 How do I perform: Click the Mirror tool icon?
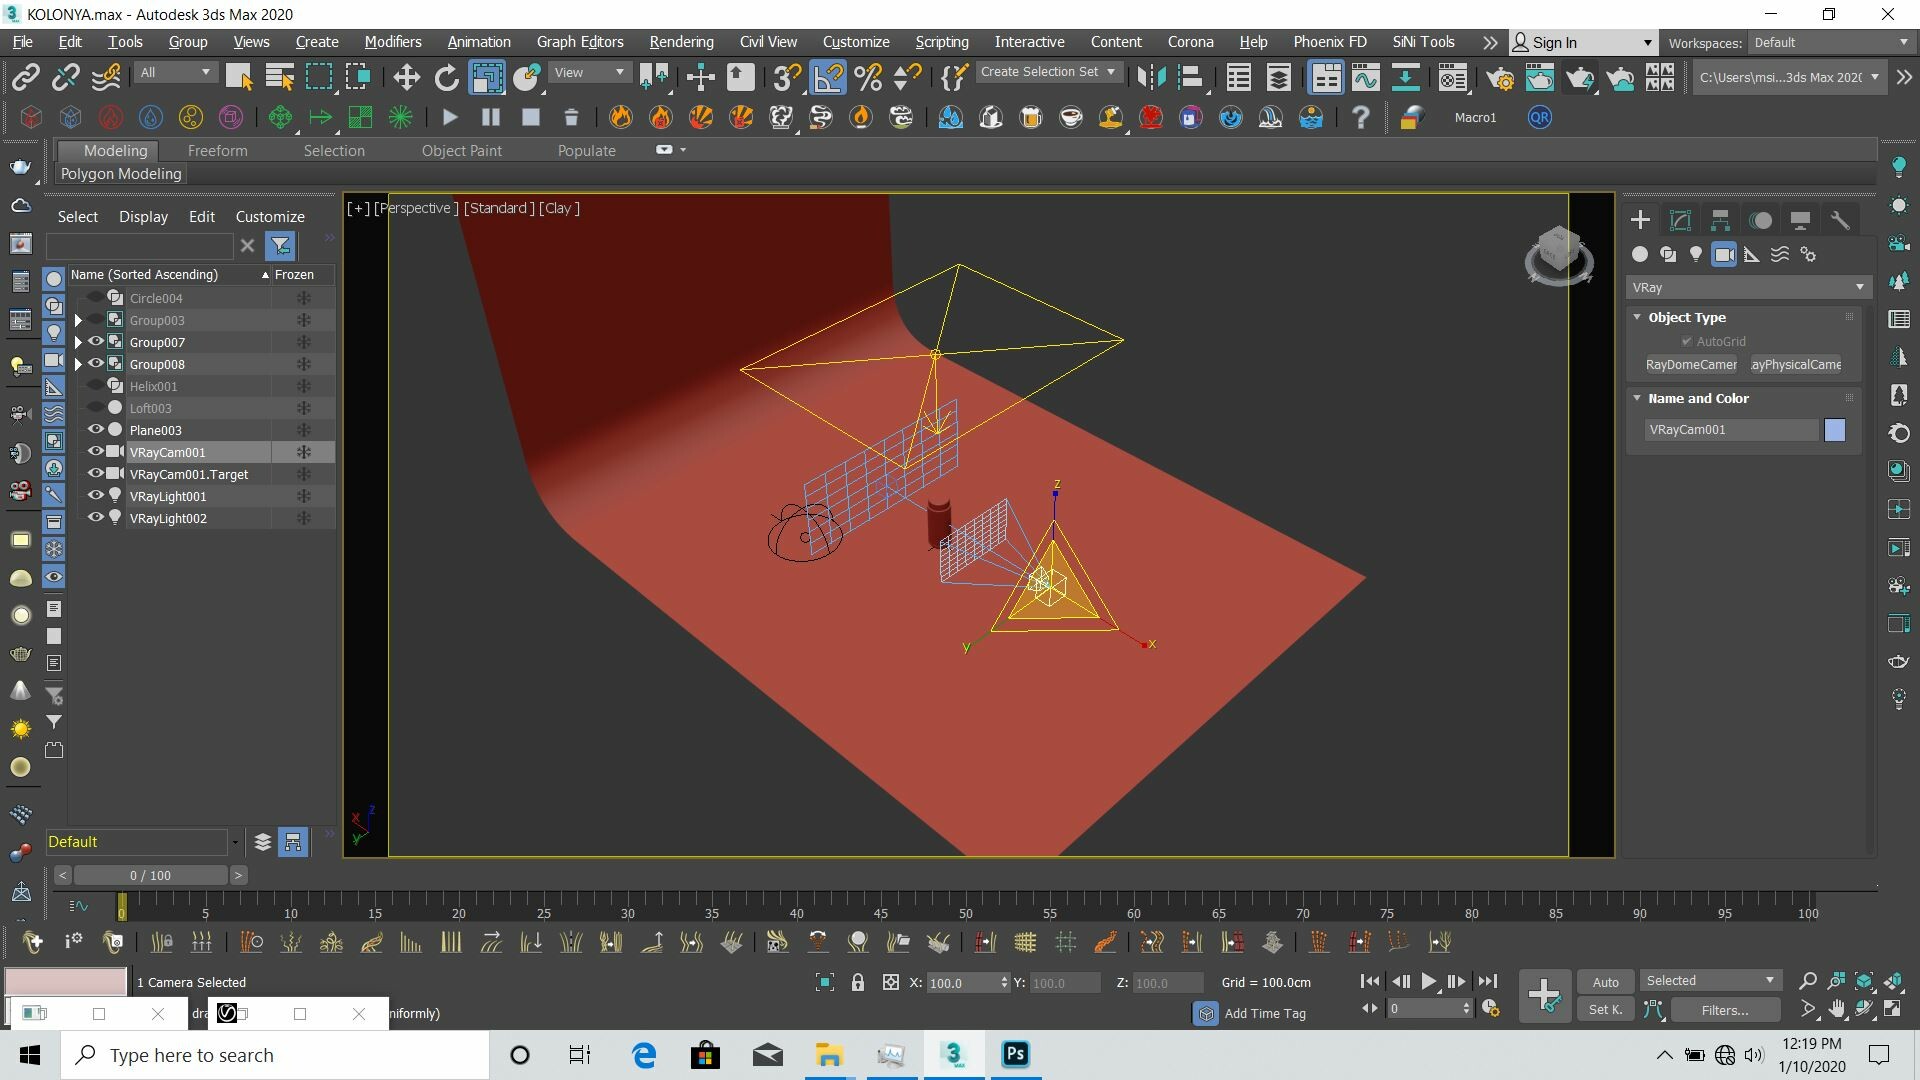(x=1151, y=77)
